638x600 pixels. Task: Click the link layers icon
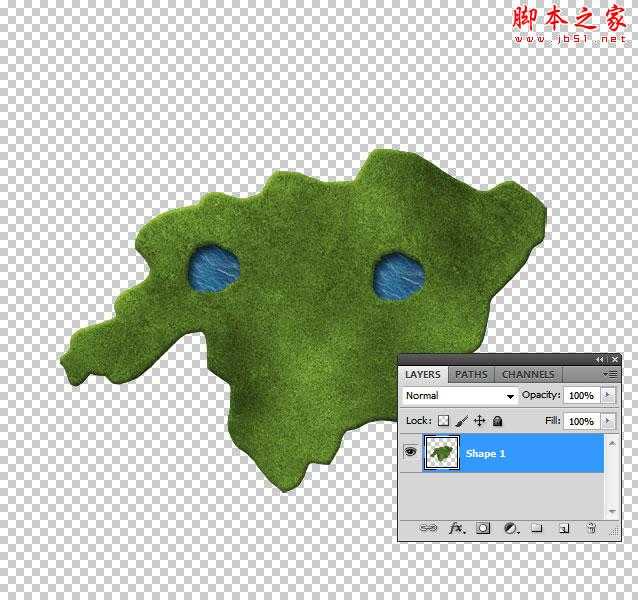point(428,527)
